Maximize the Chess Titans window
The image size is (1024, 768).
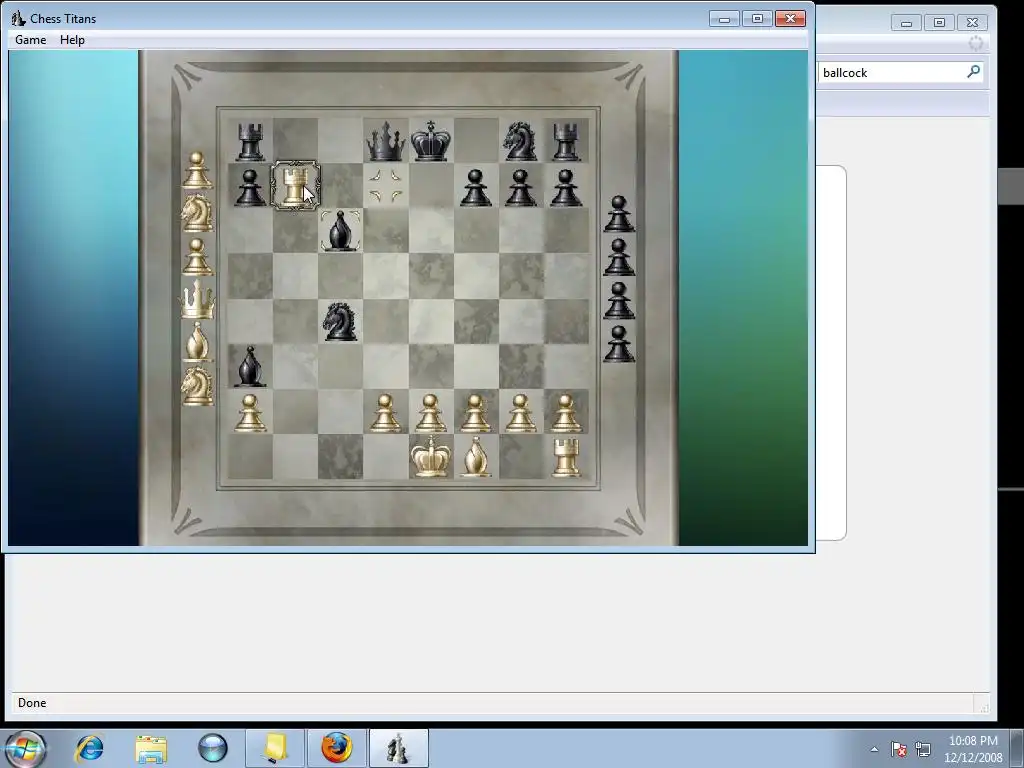click(x=758, y=18)
